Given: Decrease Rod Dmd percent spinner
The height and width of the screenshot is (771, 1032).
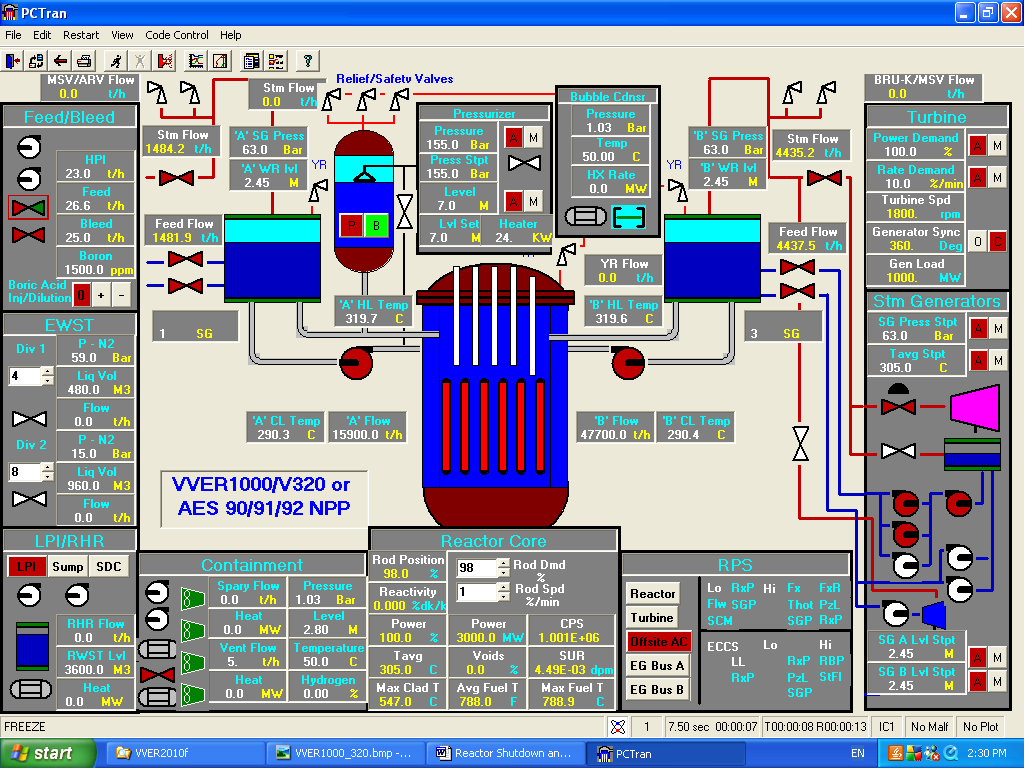Looking at the screenshot, I should coord(503,572).
